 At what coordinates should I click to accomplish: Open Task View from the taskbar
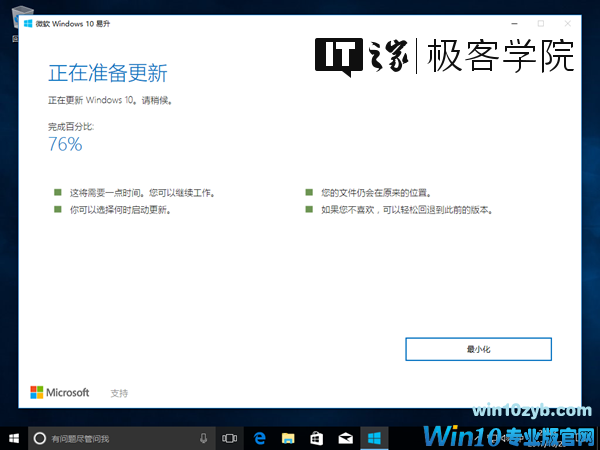pyautogui.click(x=230, y=438)
